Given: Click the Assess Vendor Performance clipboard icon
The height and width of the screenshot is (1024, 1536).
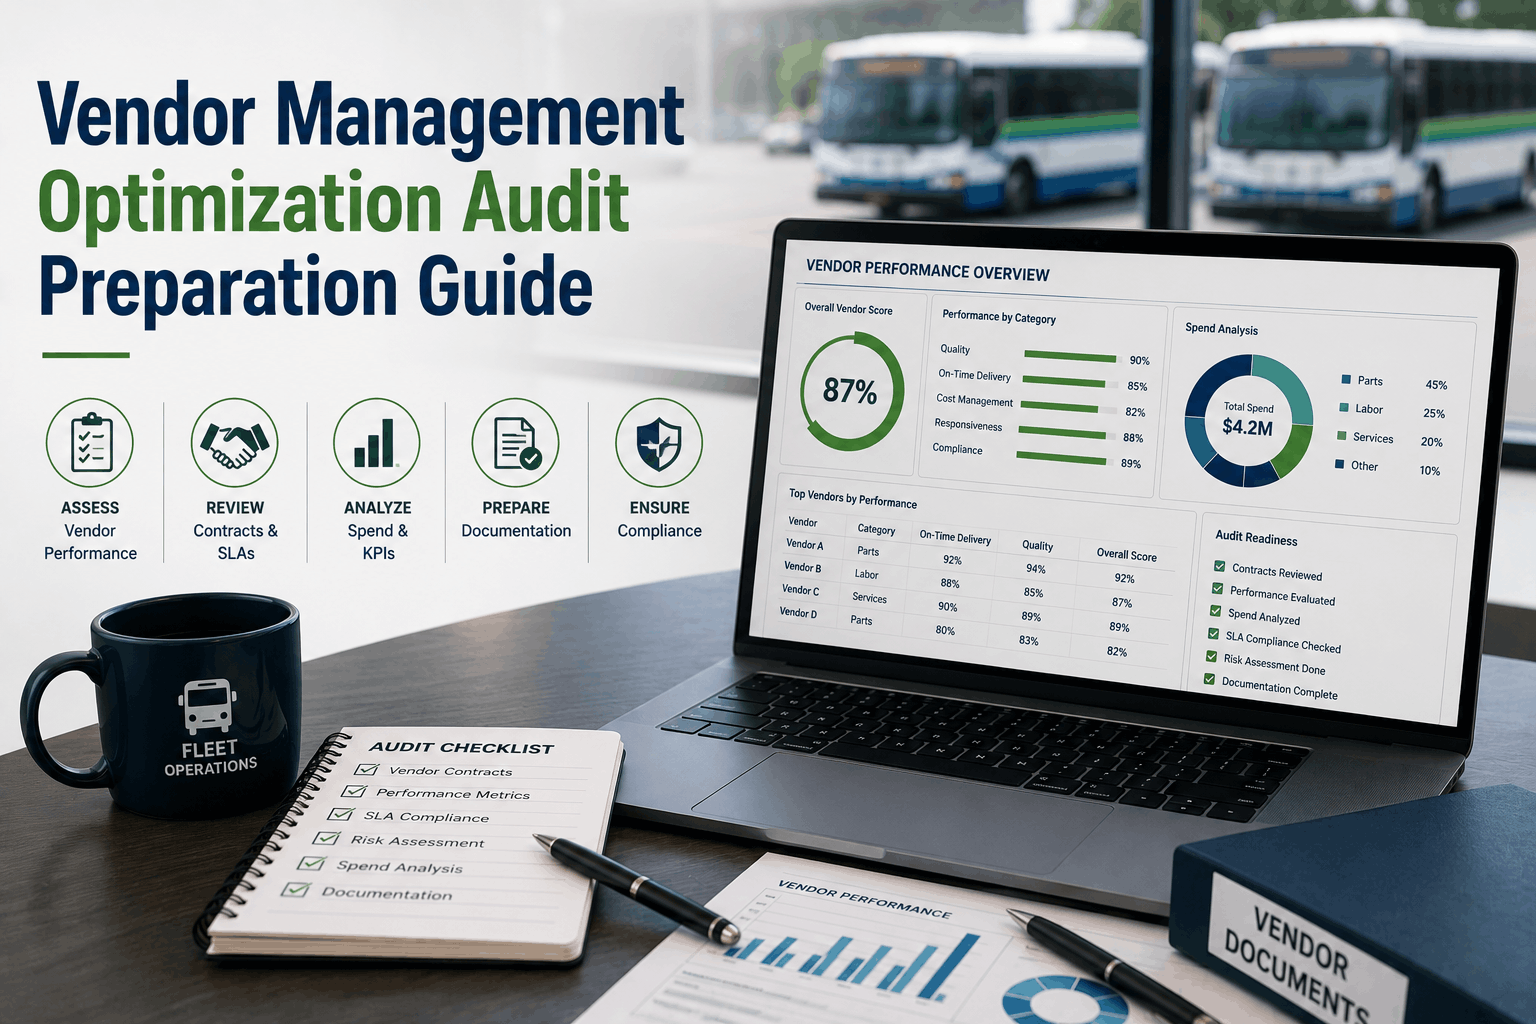Looking at the screenshot, I should pyautogui.click(x=90, y=443).
